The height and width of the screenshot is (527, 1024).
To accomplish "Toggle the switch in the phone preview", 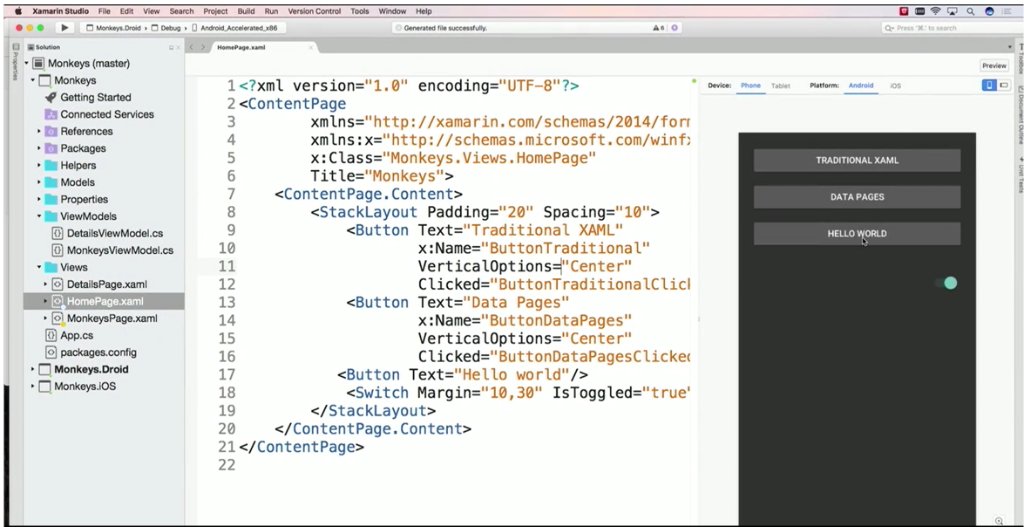I will point(946,283).
